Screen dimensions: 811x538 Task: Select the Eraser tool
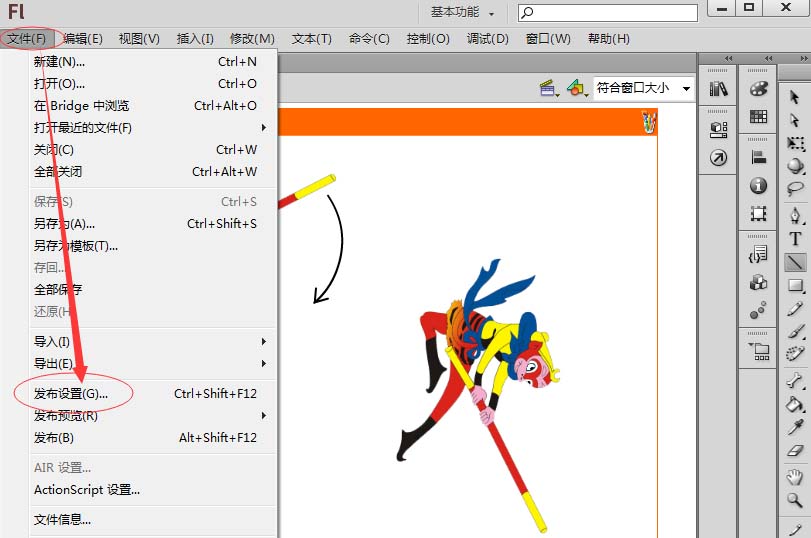click(x=795, y=451)
